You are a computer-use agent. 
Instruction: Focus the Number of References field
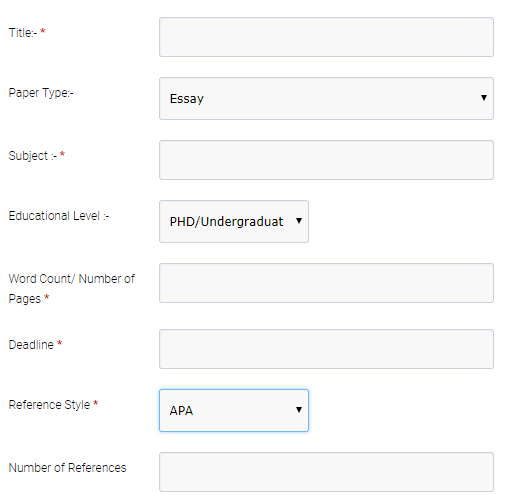click(326, 472)
